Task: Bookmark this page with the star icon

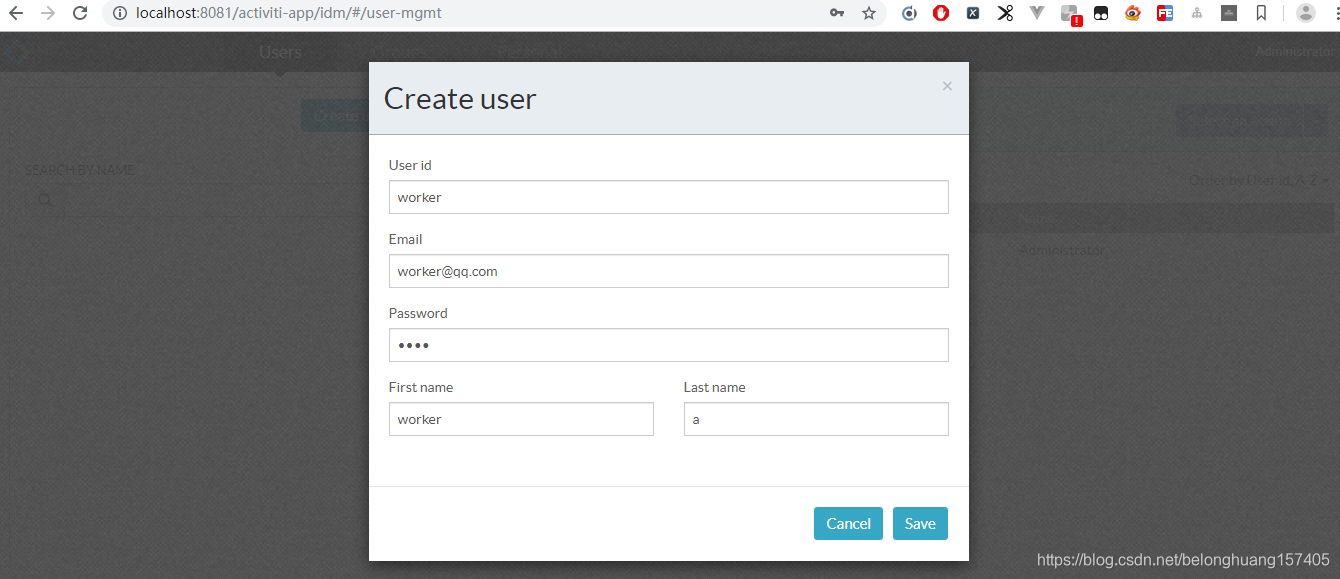Action: tap(868, 13)
